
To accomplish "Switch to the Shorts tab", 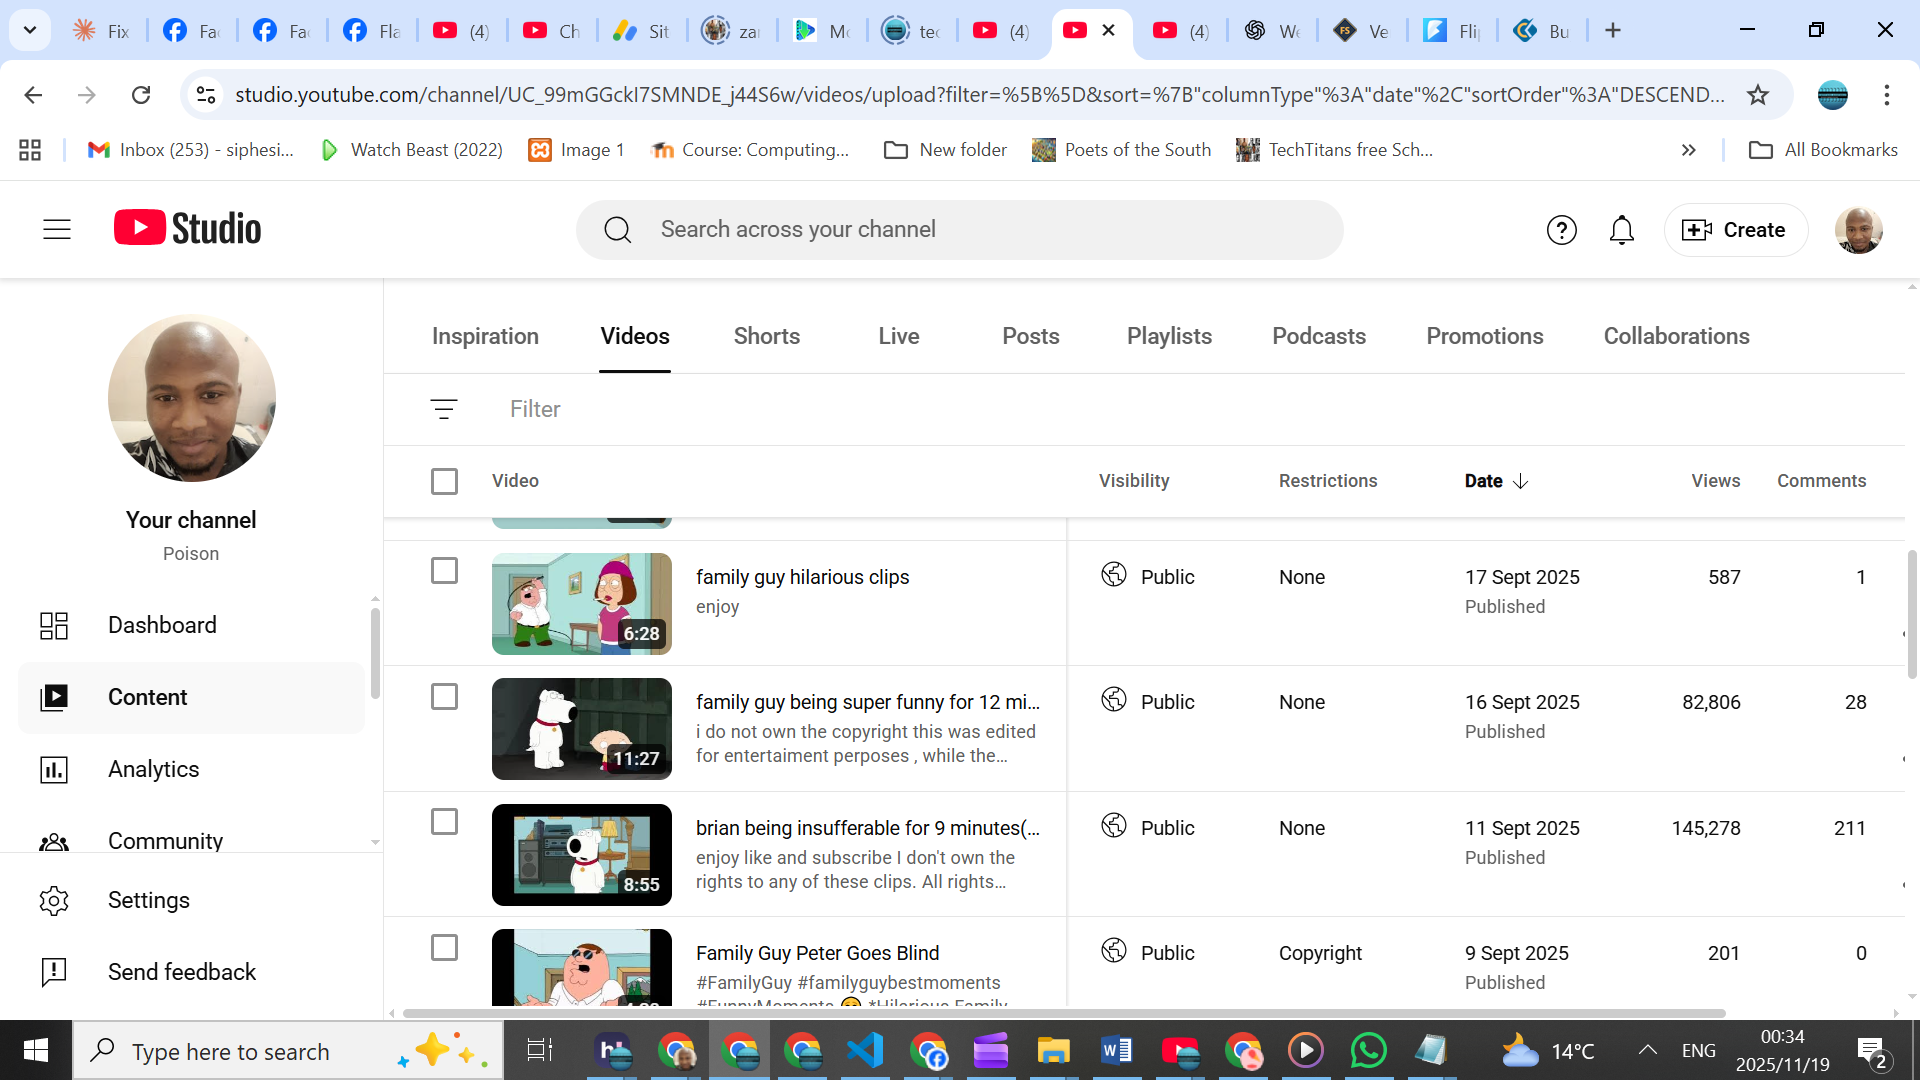I will 766,336.
